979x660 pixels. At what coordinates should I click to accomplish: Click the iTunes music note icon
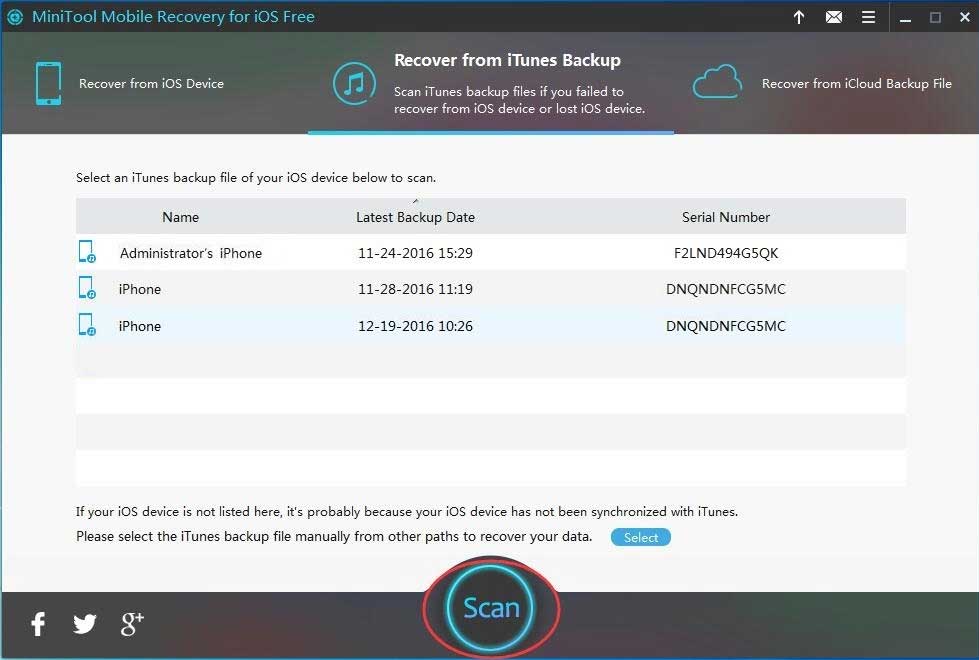pyautogui.click(x=354, y=83)
